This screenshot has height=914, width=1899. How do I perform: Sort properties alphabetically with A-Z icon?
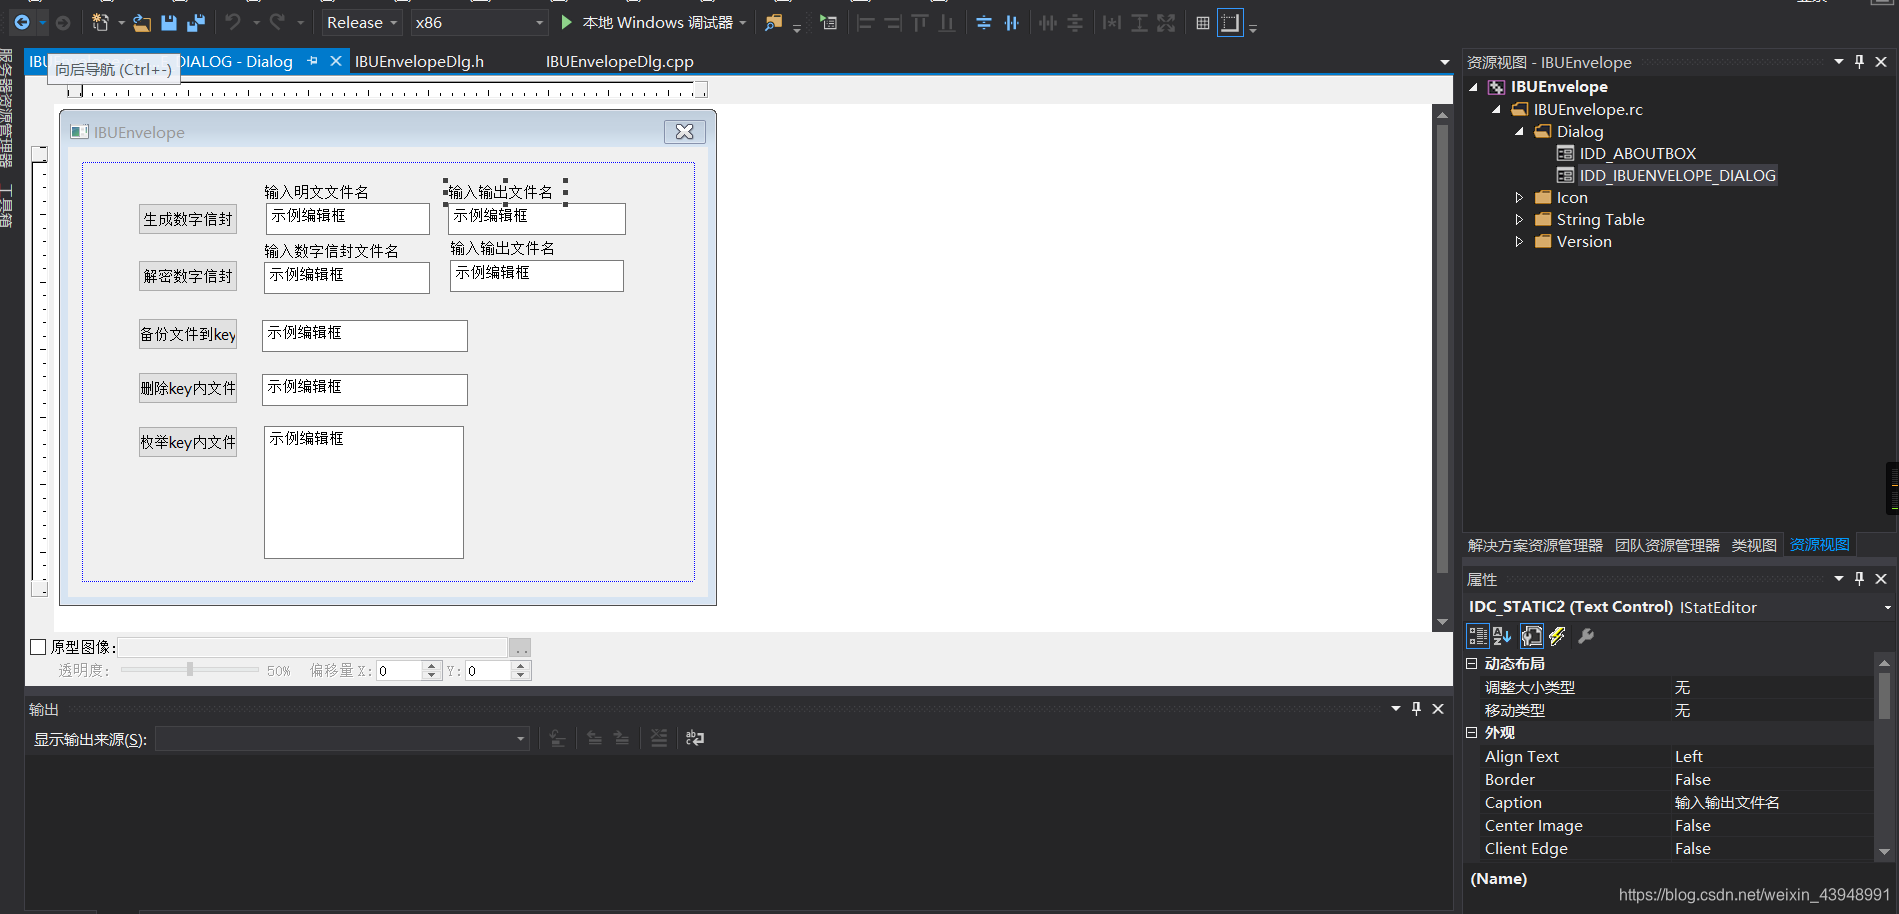coord(1502,635)
